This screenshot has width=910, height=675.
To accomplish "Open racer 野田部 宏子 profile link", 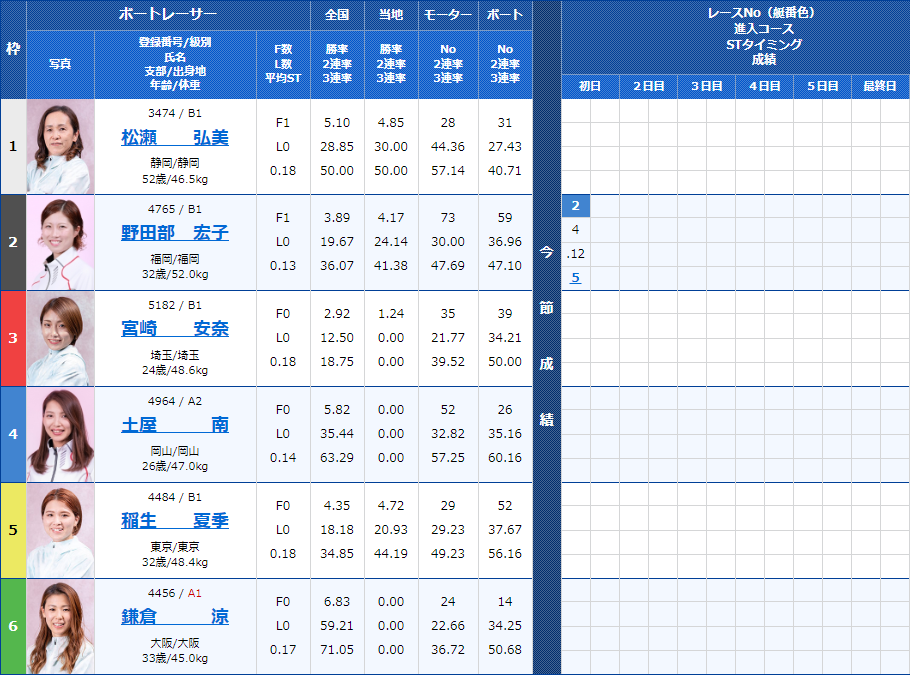I will pyautogui.click(x=175, y=233).
